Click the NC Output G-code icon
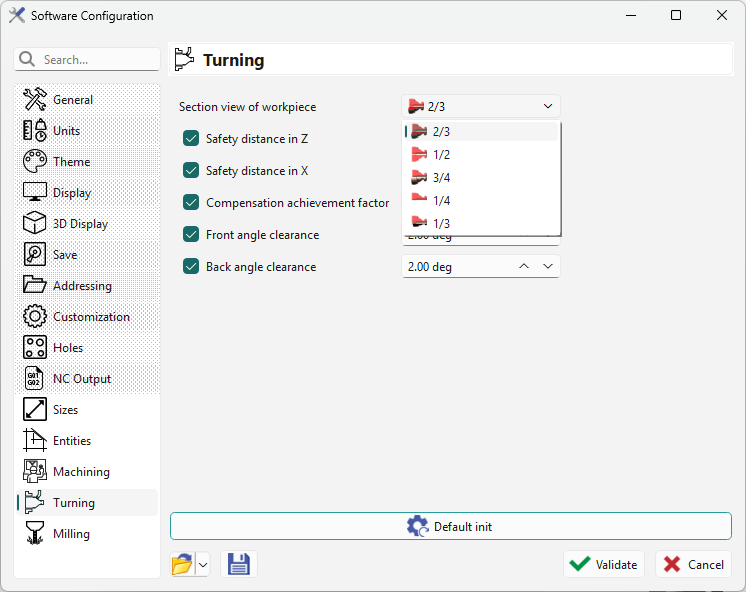This screenshot has height=592, width=746. (x=35, y=379)
